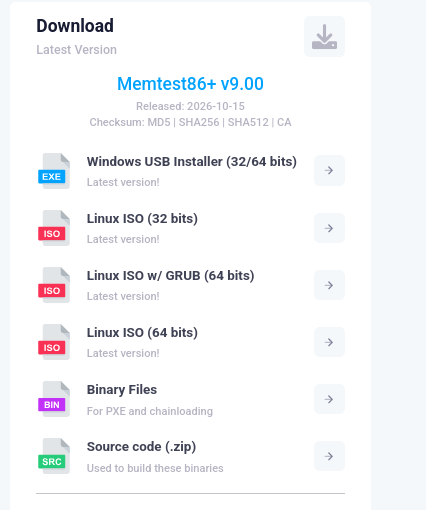Viewport: 426px width, 510px height.
Task: Click the SRC file icon for Source code
Action: click(x=54, y=456)
